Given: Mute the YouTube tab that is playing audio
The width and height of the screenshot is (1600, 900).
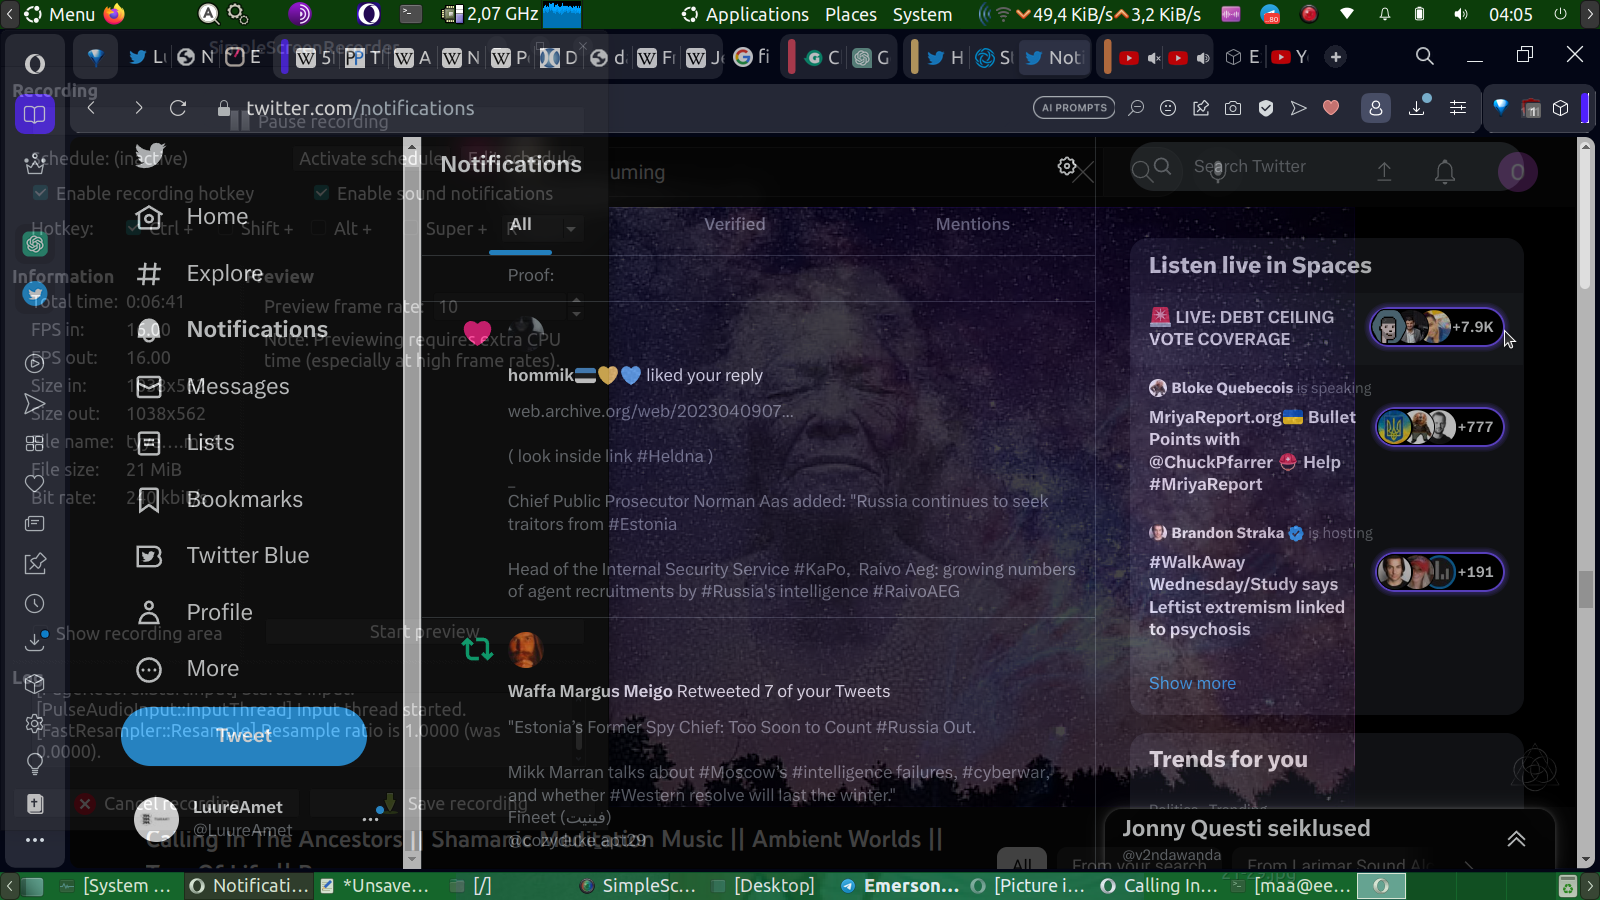Looking at the screenshot, I should click(1203, 58).
